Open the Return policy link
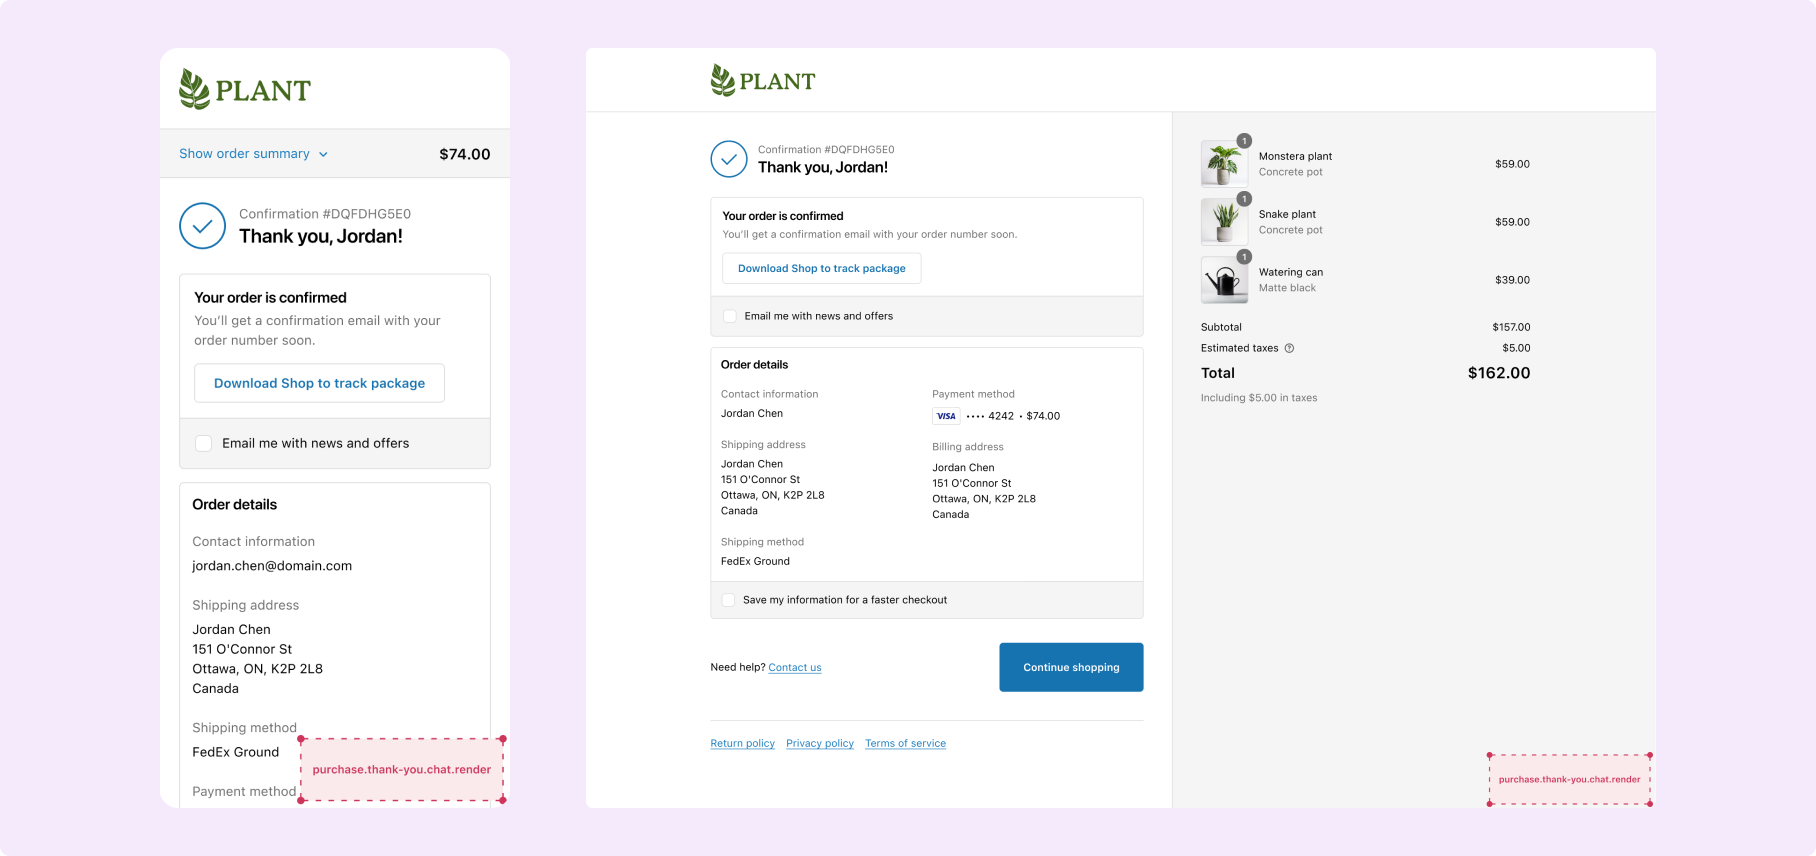 pyautogui.click(x=742, y=743)
